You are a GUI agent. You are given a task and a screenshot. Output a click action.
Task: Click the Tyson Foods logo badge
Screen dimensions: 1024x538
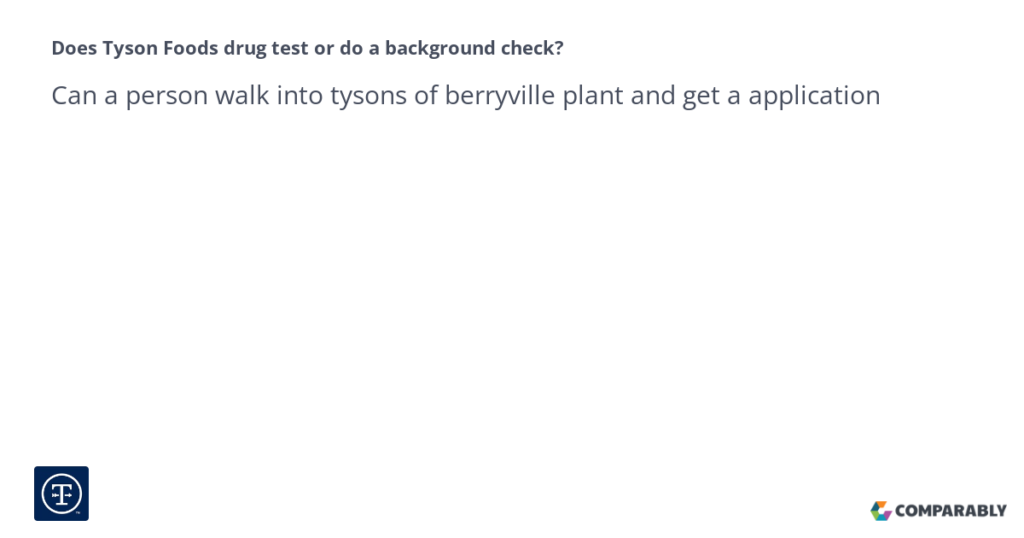(61, 494)
